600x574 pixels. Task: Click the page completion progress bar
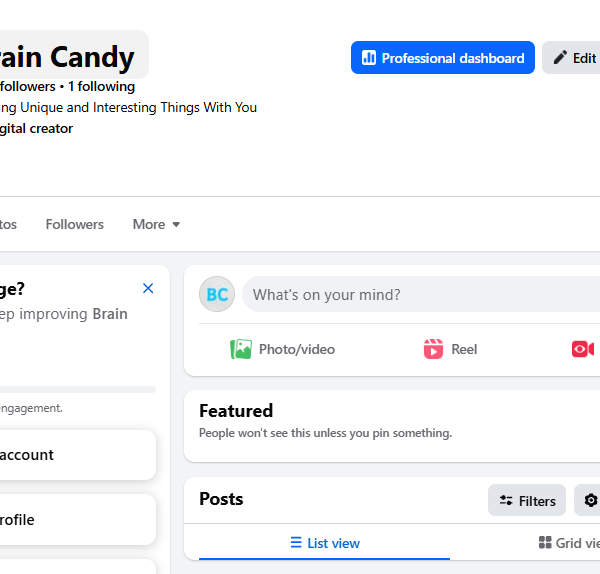pyautogui.click(x=78, y=390)
